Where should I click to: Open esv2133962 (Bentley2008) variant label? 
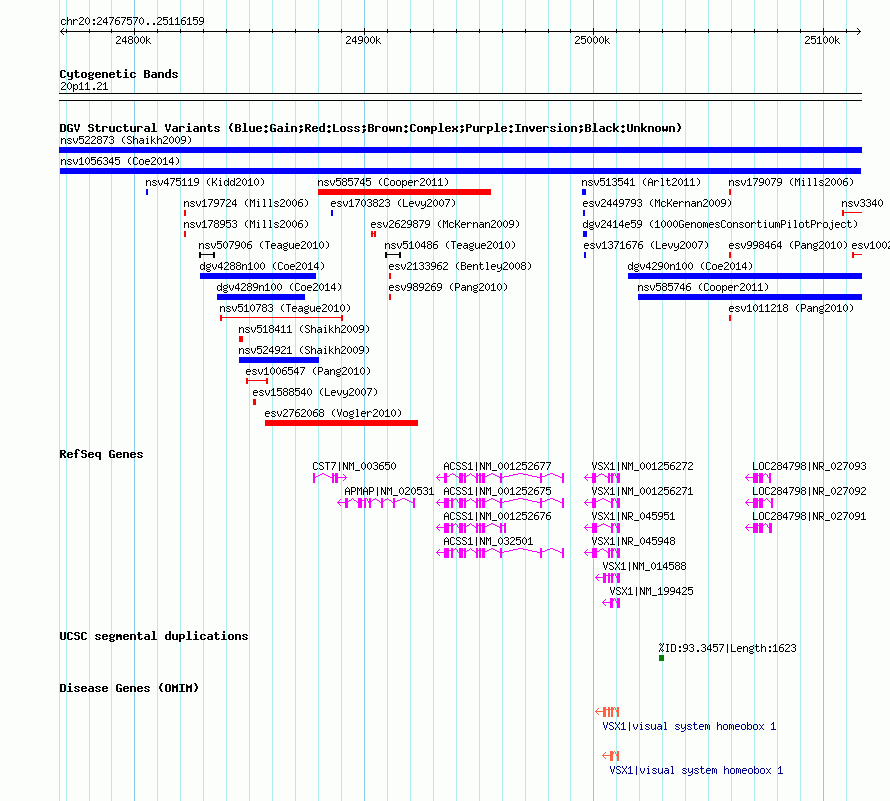point(460,266)
